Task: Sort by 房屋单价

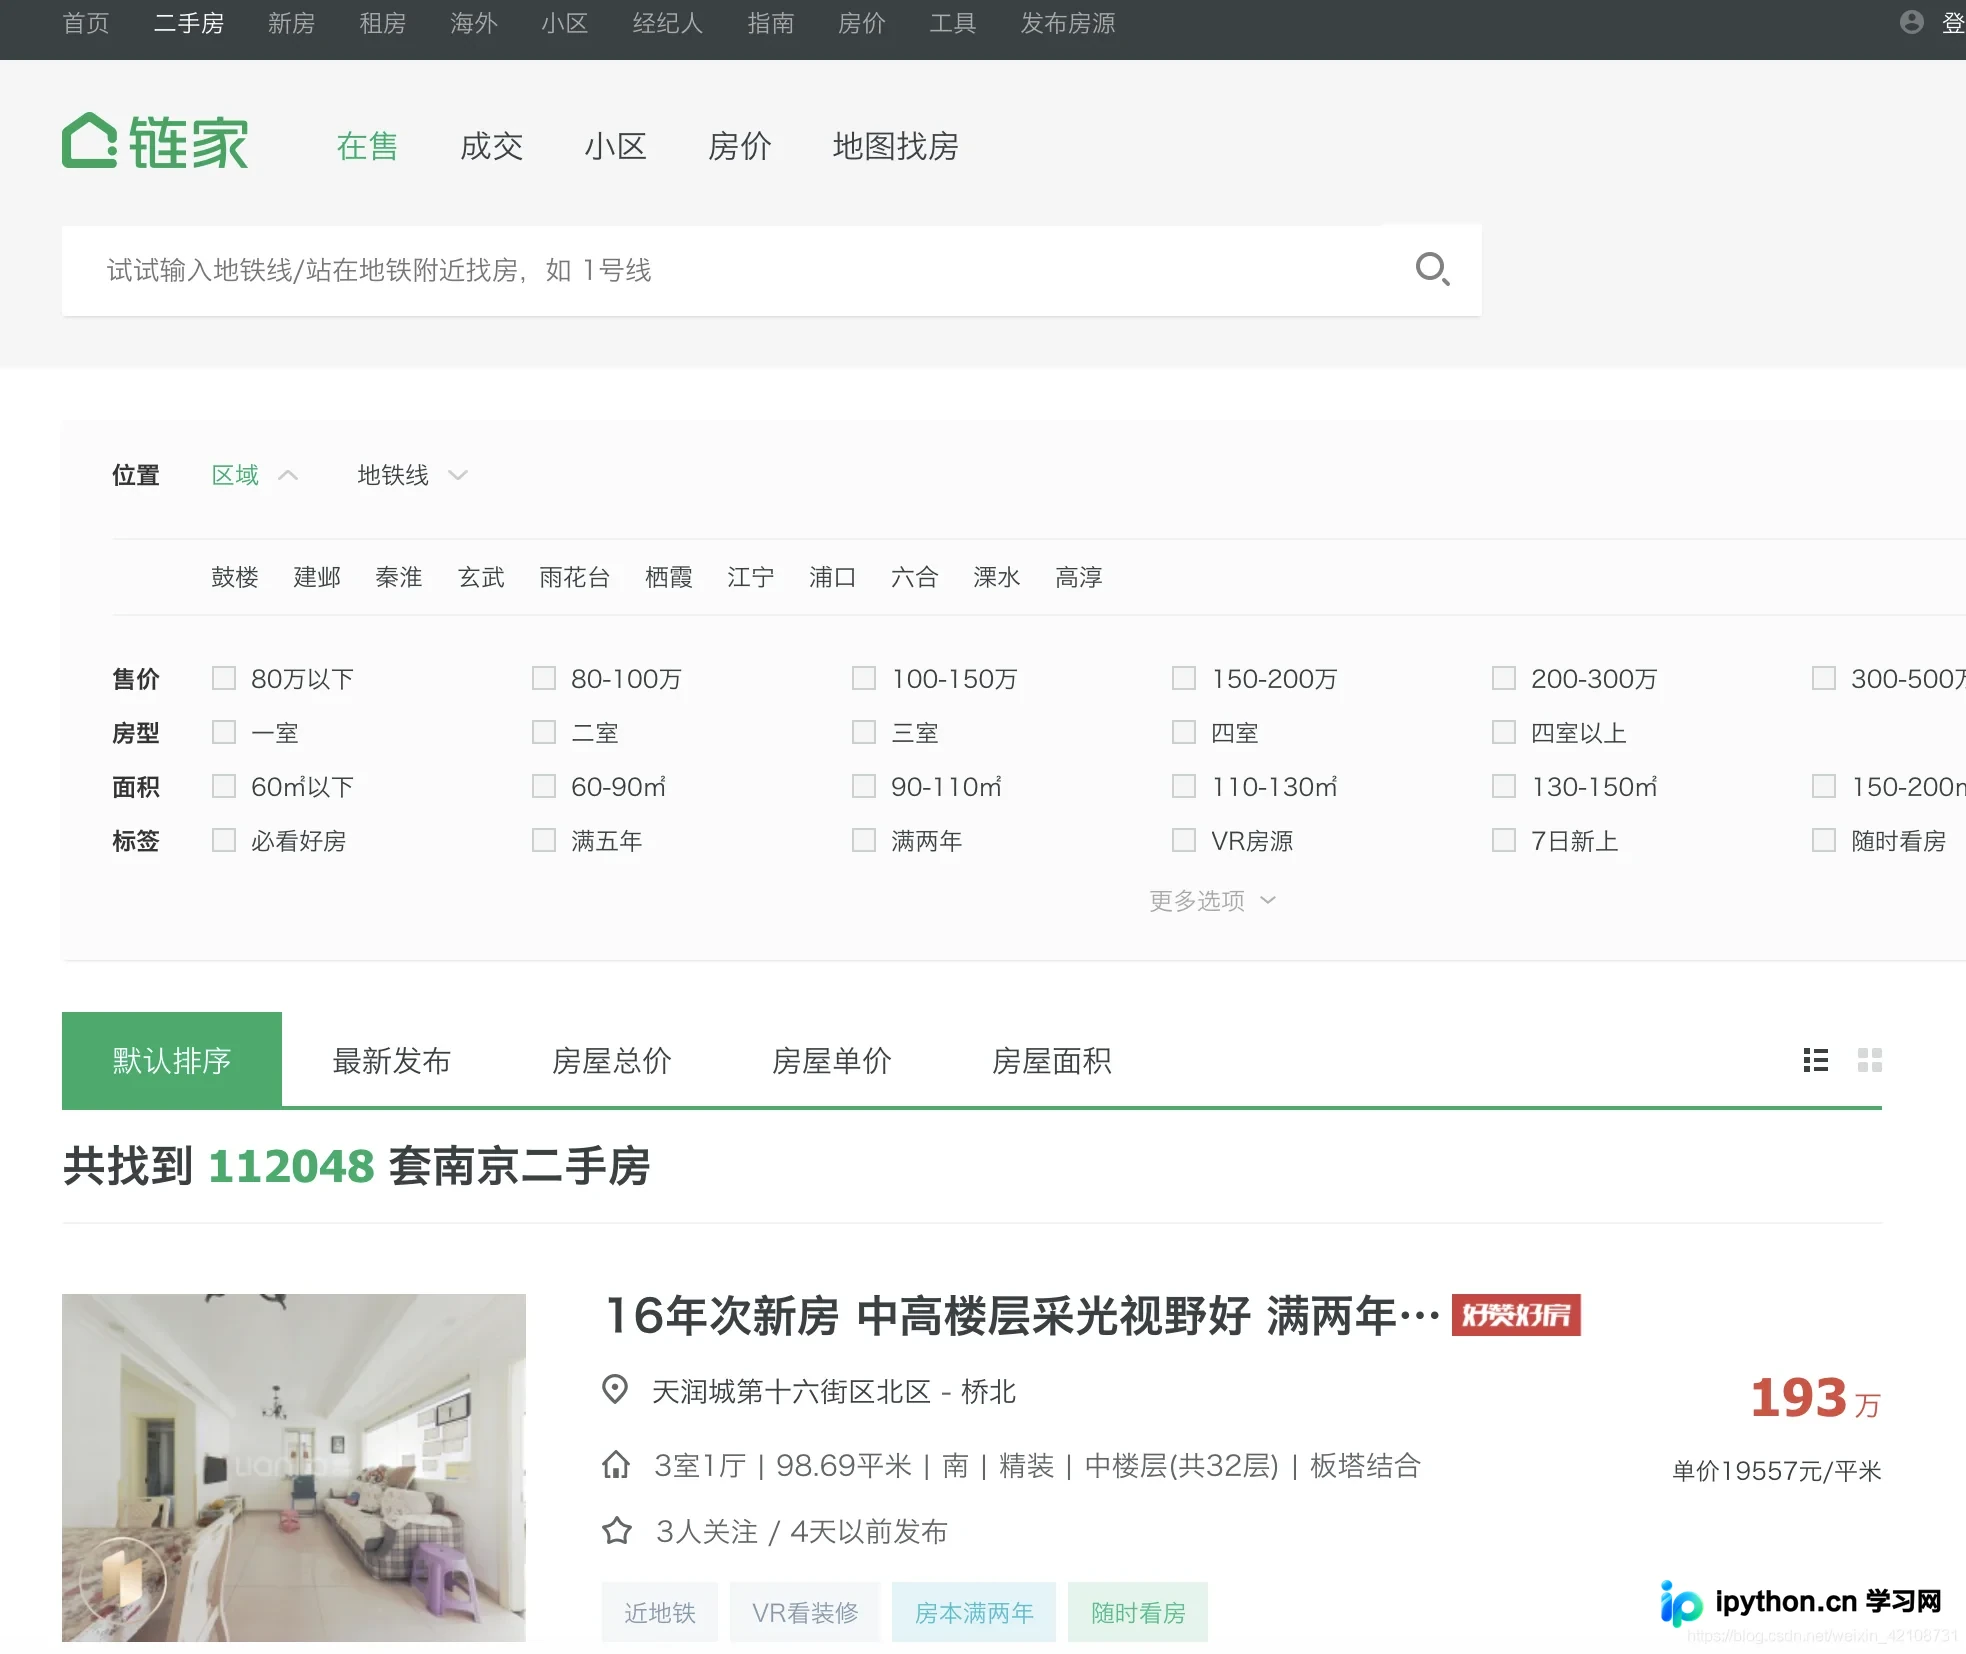Action: point(832,1060)
